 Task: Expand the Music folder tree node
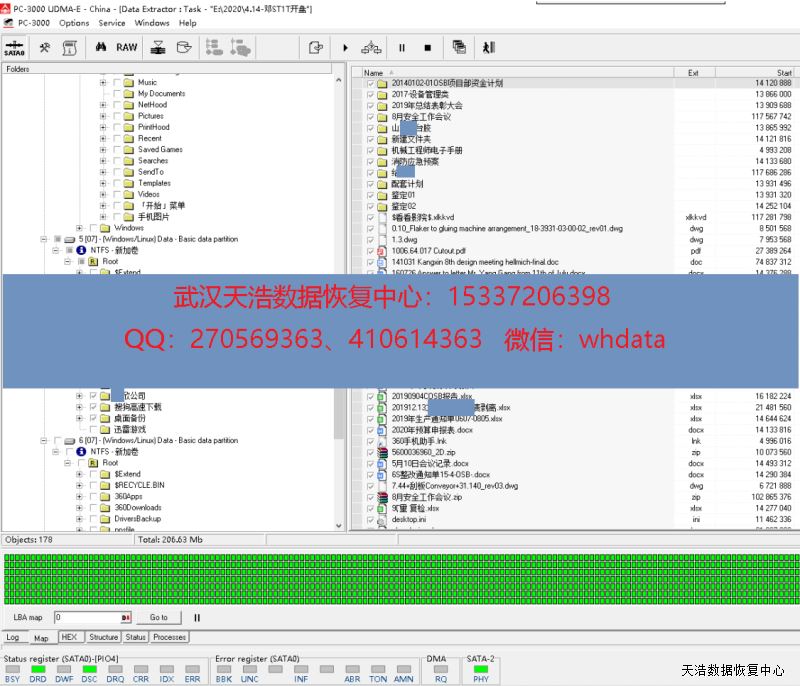(103, 82)
